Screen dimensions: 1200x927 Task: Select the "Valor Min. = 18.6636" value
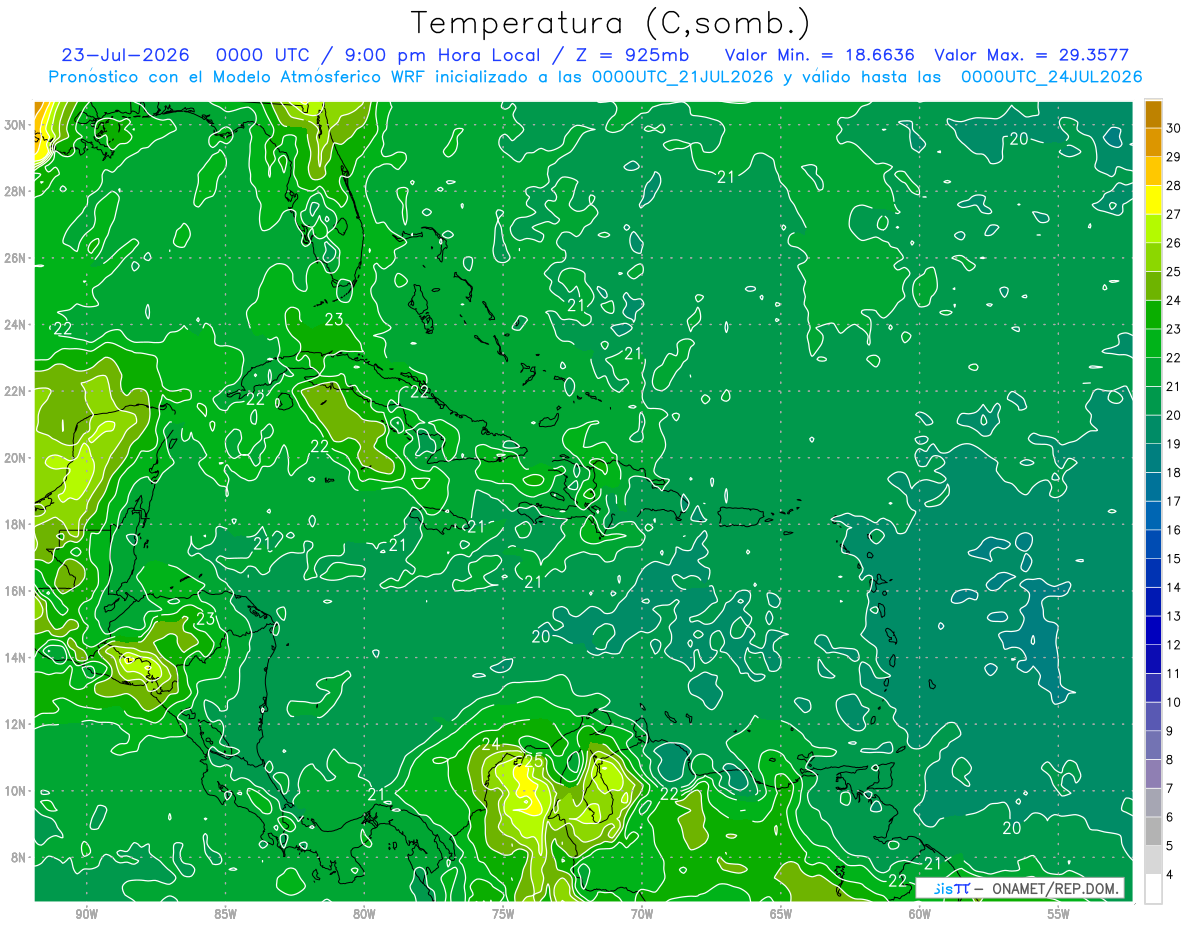click(x=819, y=55)
